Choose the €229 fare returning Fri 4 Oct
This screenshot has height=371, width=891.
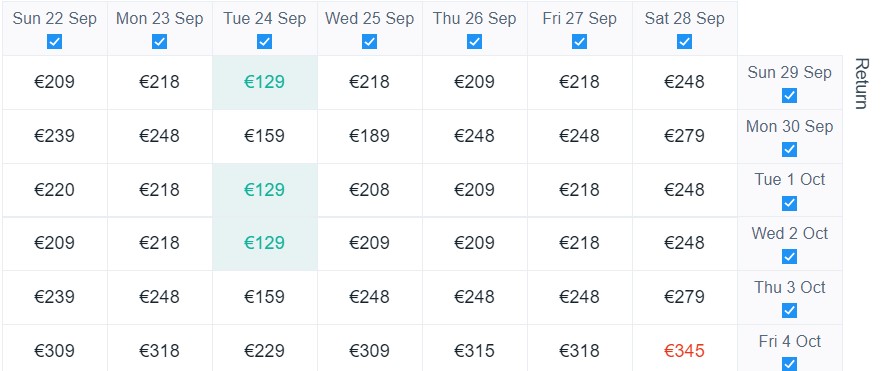tap(264, 351)
